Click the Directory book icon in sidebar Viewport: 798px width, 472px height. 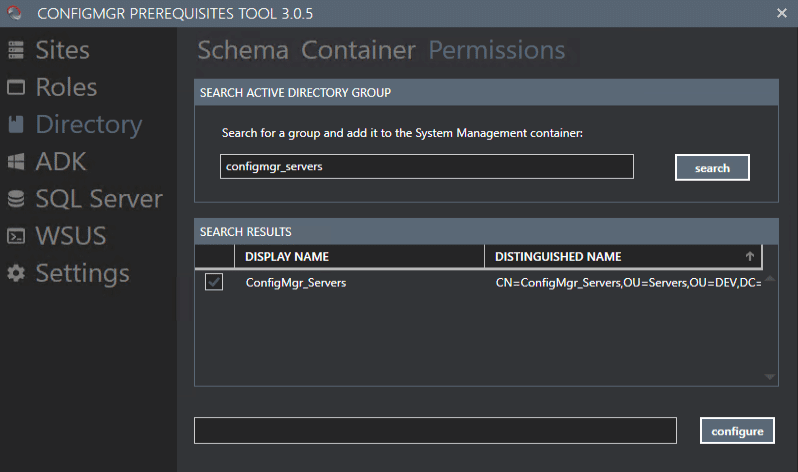tap(16, 124)
